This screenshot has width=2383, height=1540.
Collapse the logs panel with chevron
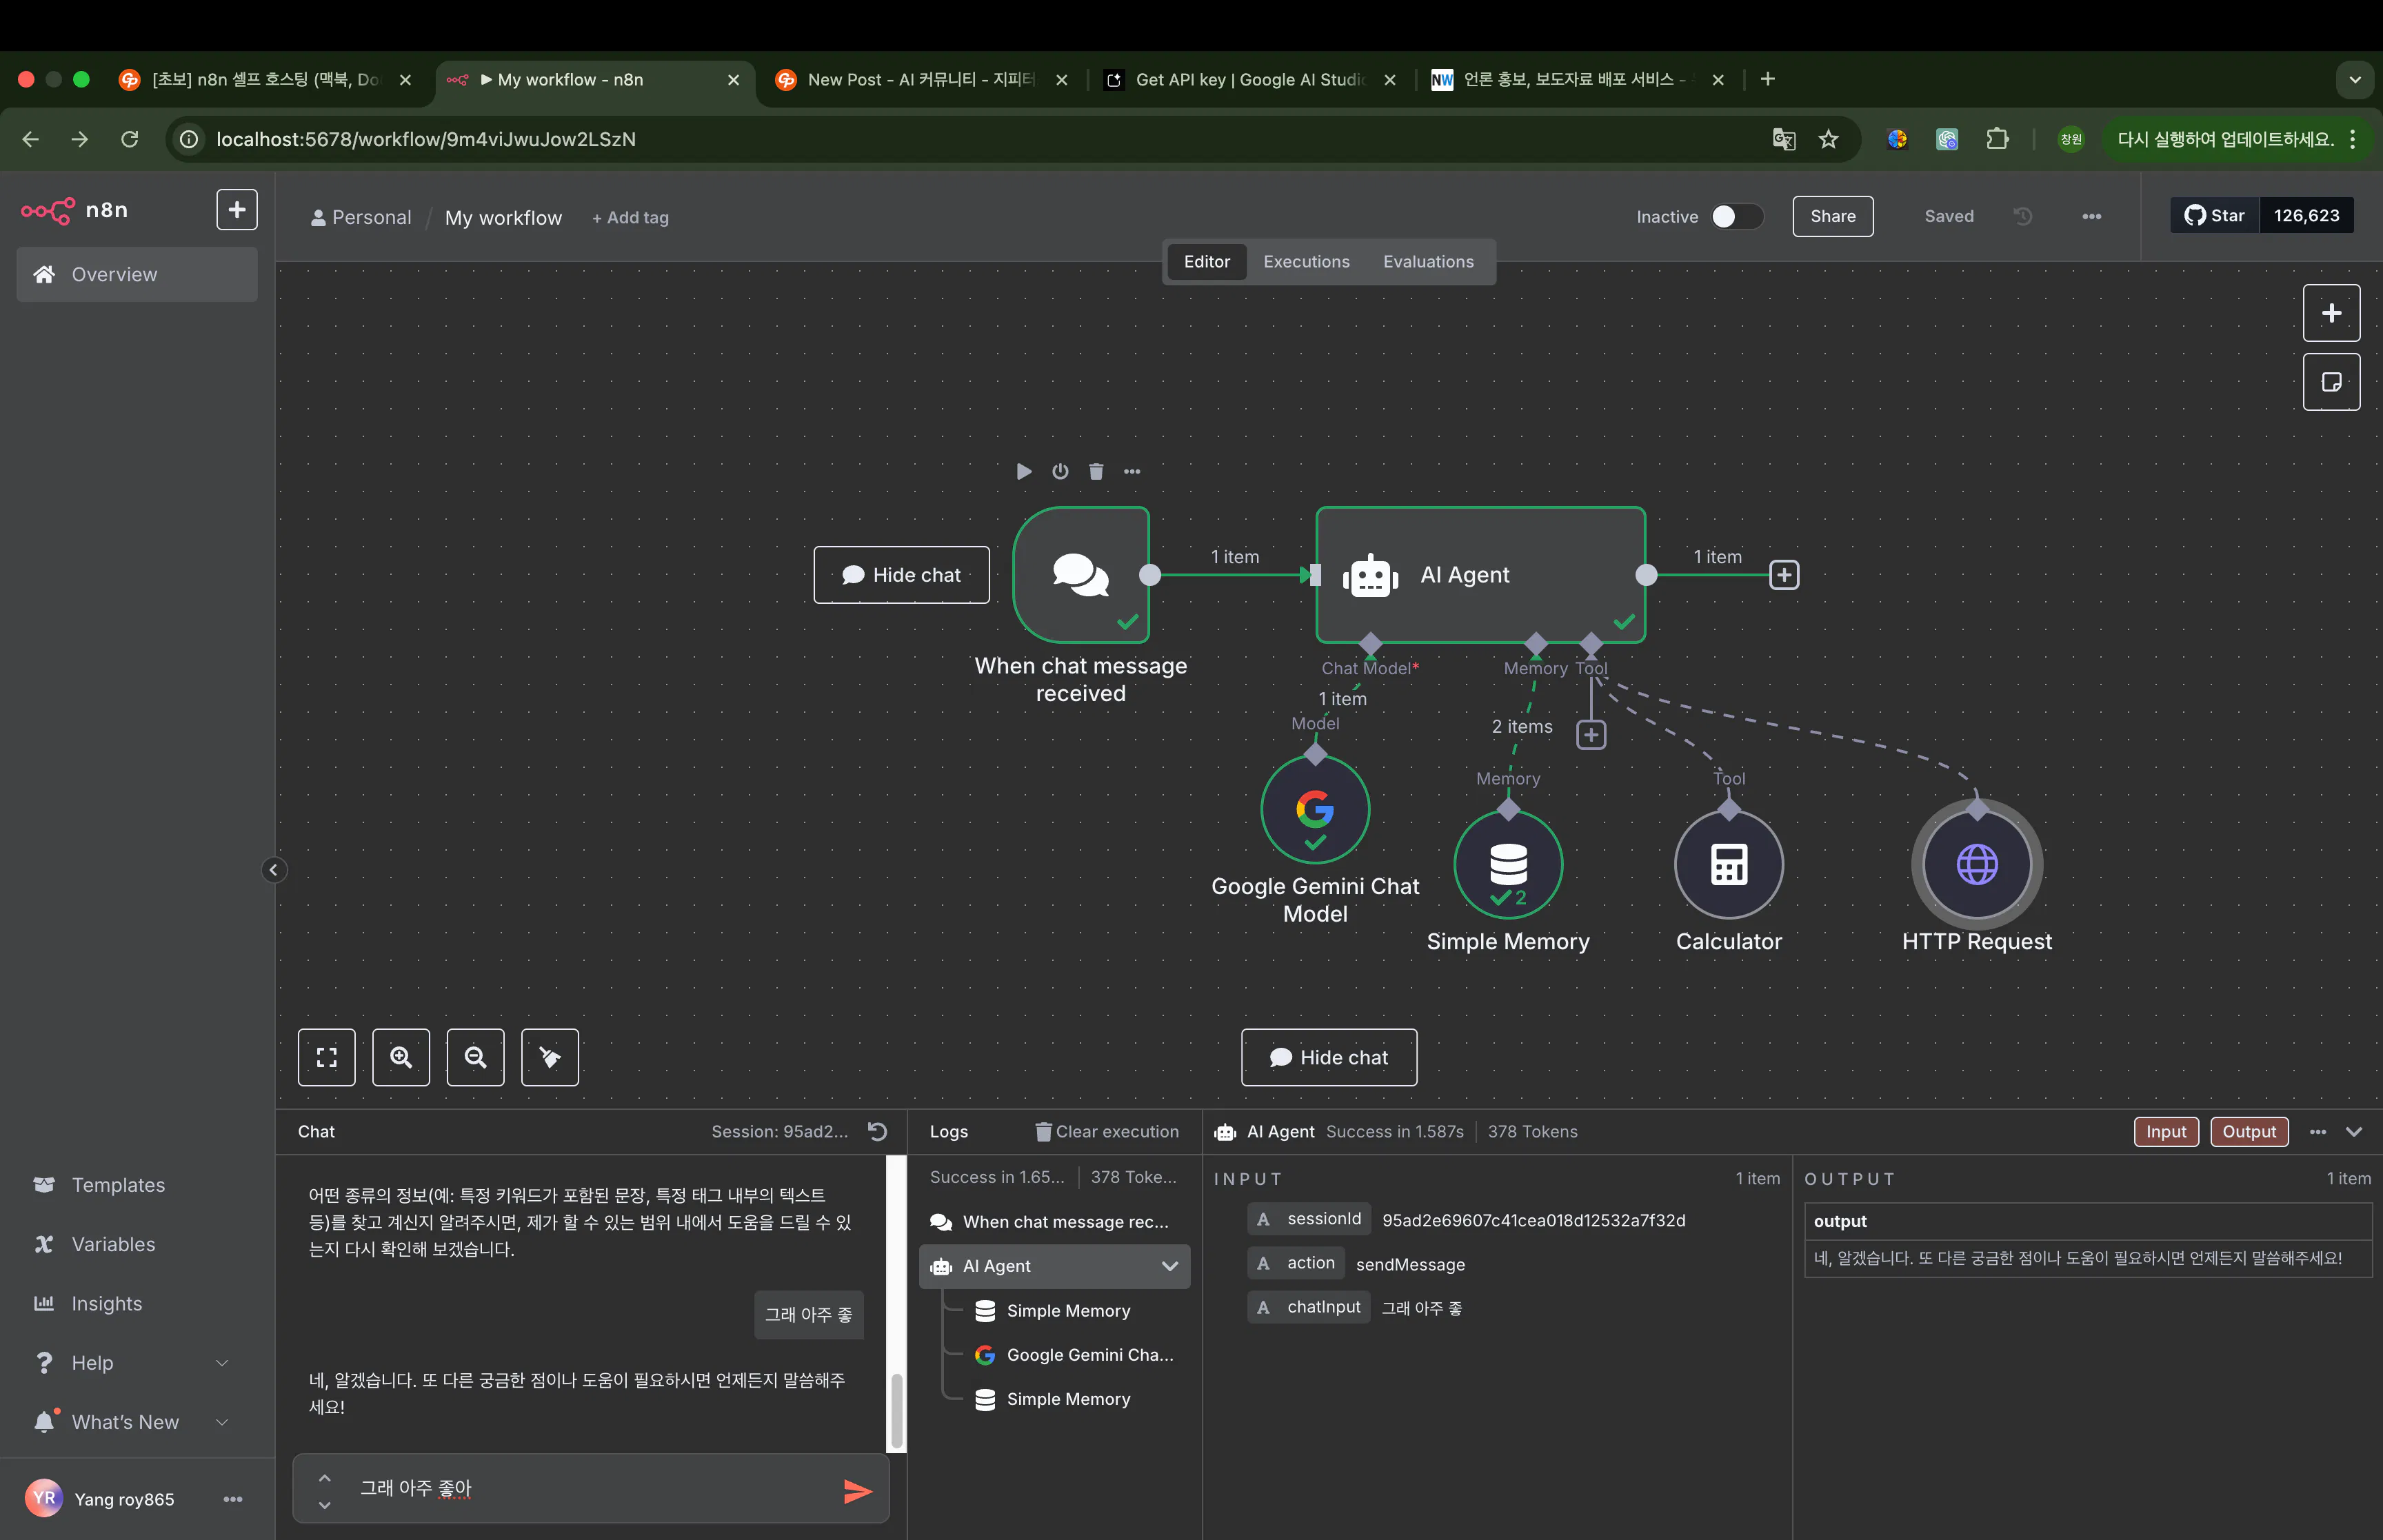[2354, 1131]
